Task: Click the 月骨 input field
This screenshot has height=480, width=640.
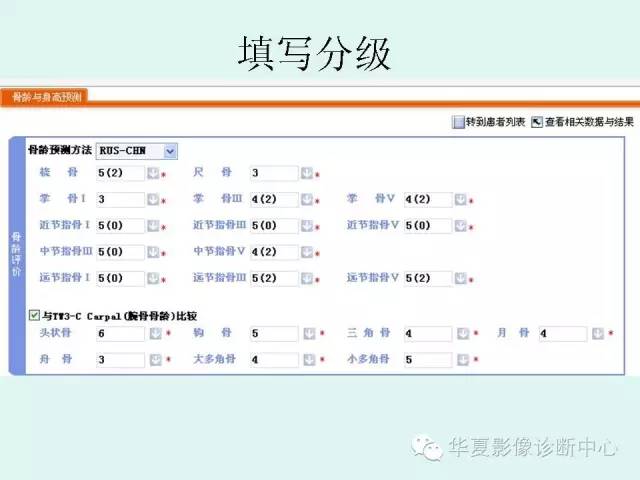Action: pyautogui.click(x=563, y=334)
